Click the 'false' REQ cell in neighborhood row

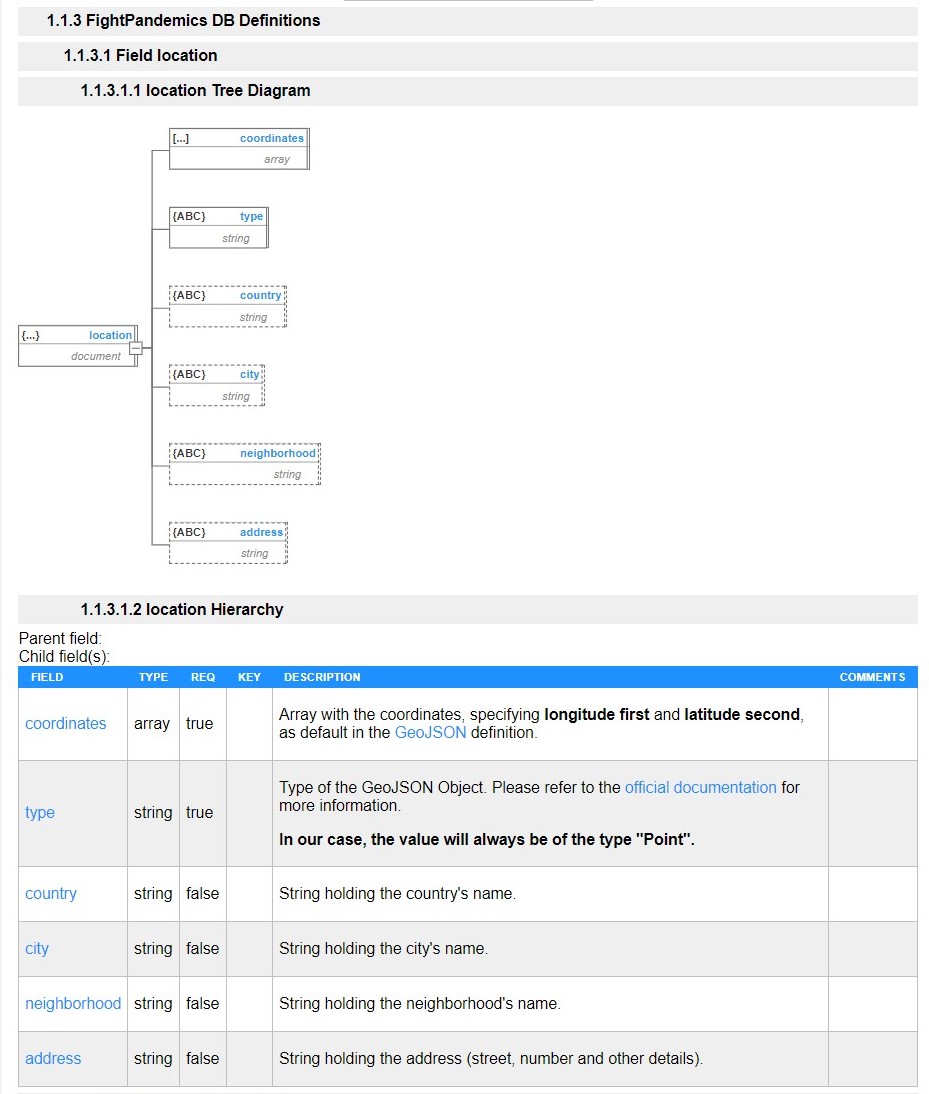click(x=202, y=1003)
